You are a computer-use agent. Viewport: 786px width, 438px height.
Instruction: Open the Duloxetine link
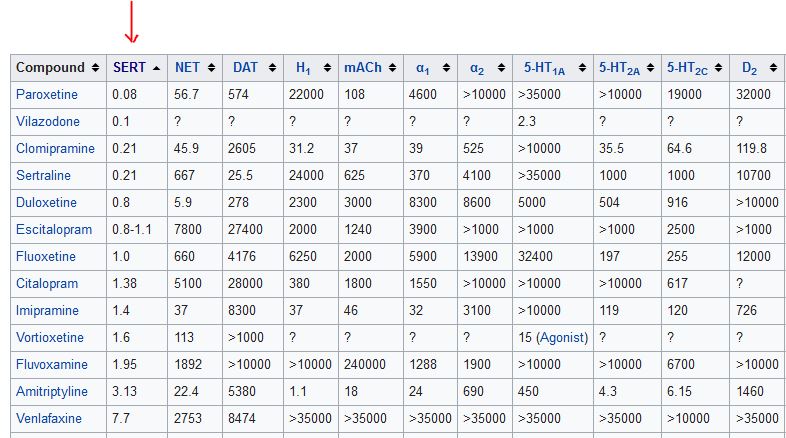(x=46, y=203)
